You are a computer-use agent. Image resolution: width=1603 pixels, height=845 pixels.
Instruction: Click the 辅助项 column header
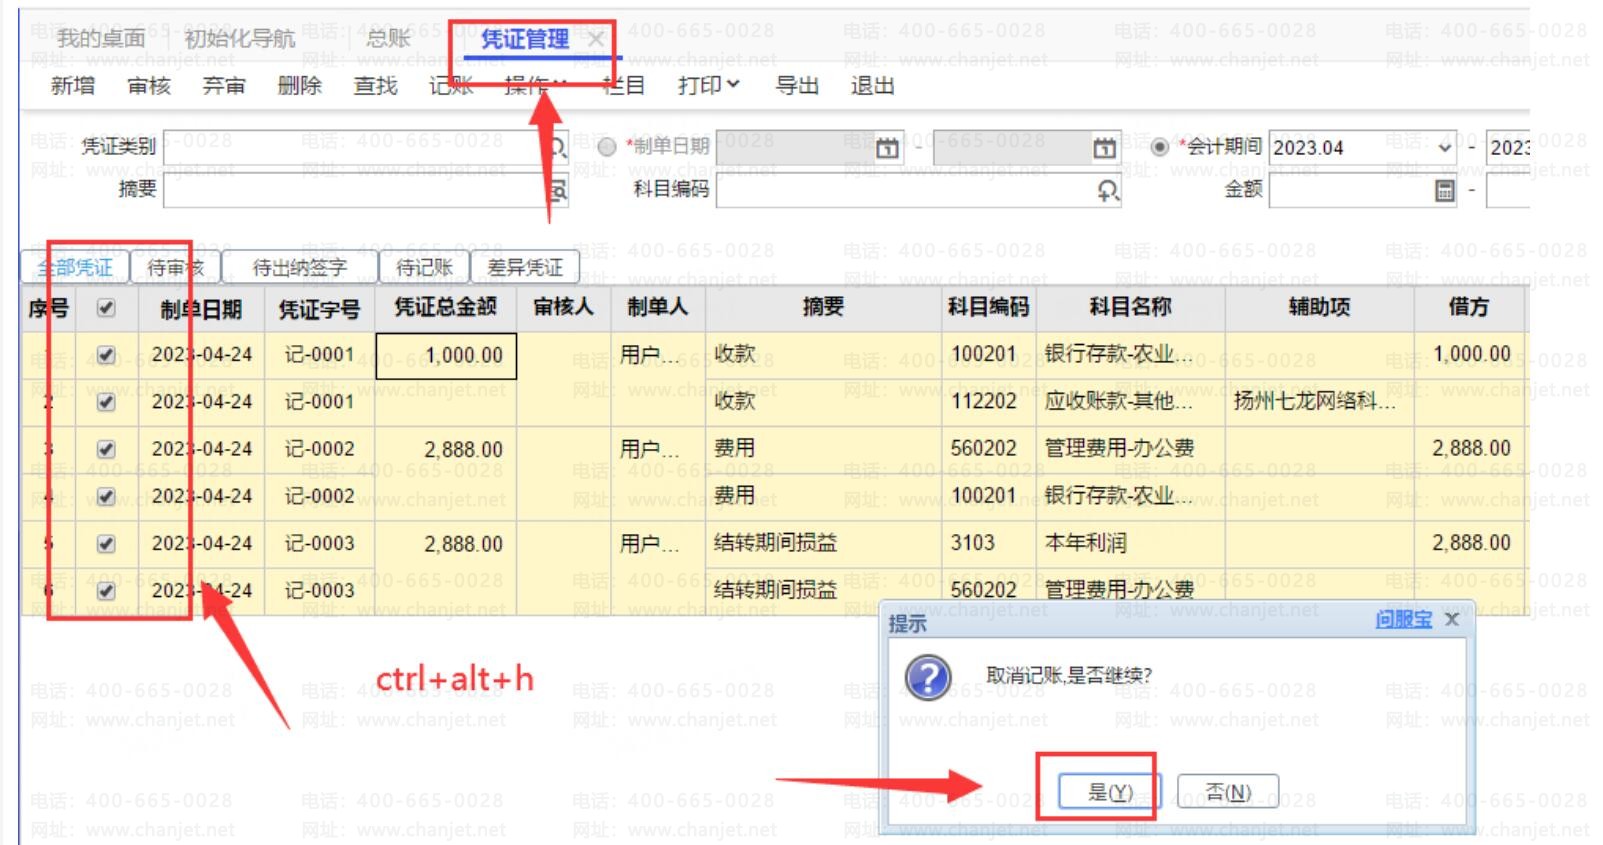tap(1319, 307)
